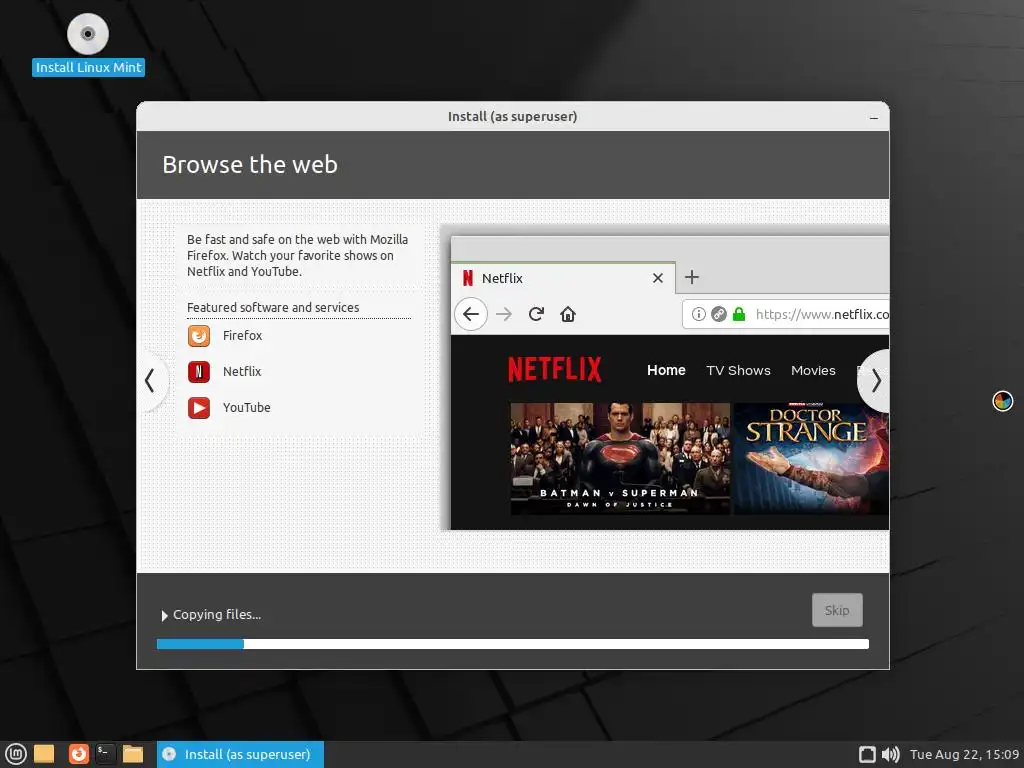Minimize the installer window
Image resolution: width=1024 pixels, height=768 pixels.
point(874,118)
